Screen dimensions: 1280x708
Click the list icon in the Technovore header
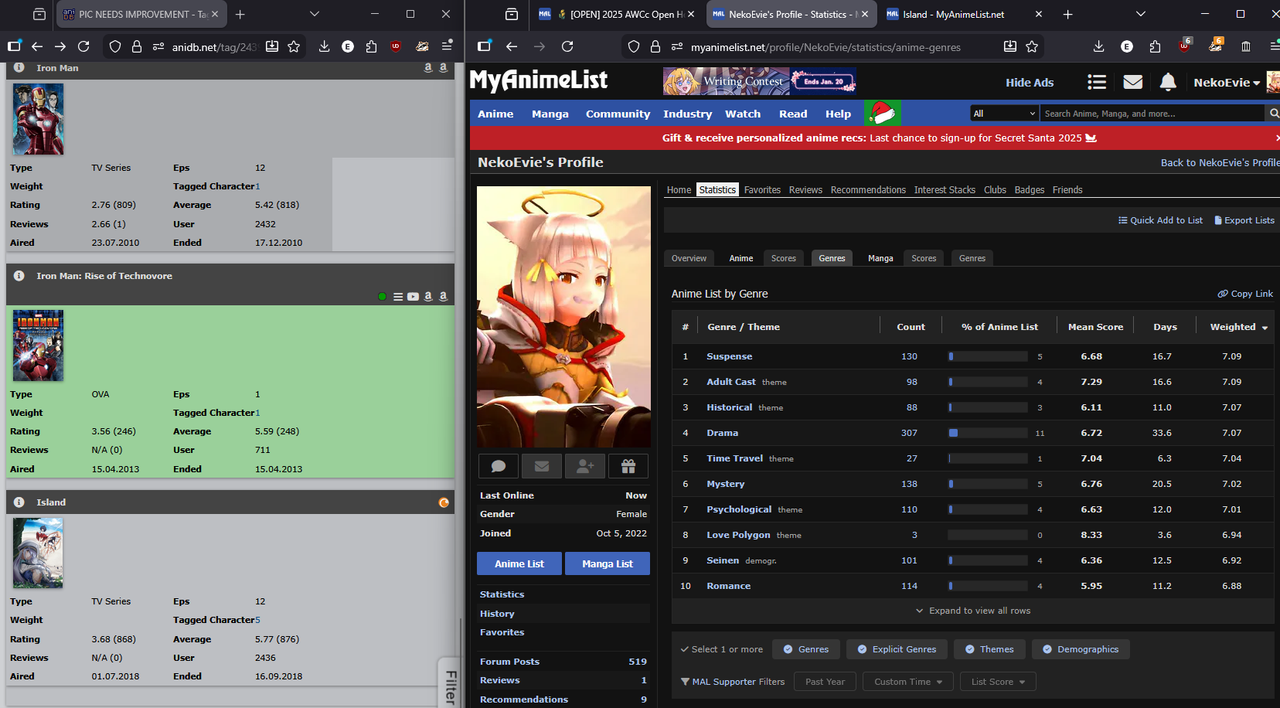398,296
